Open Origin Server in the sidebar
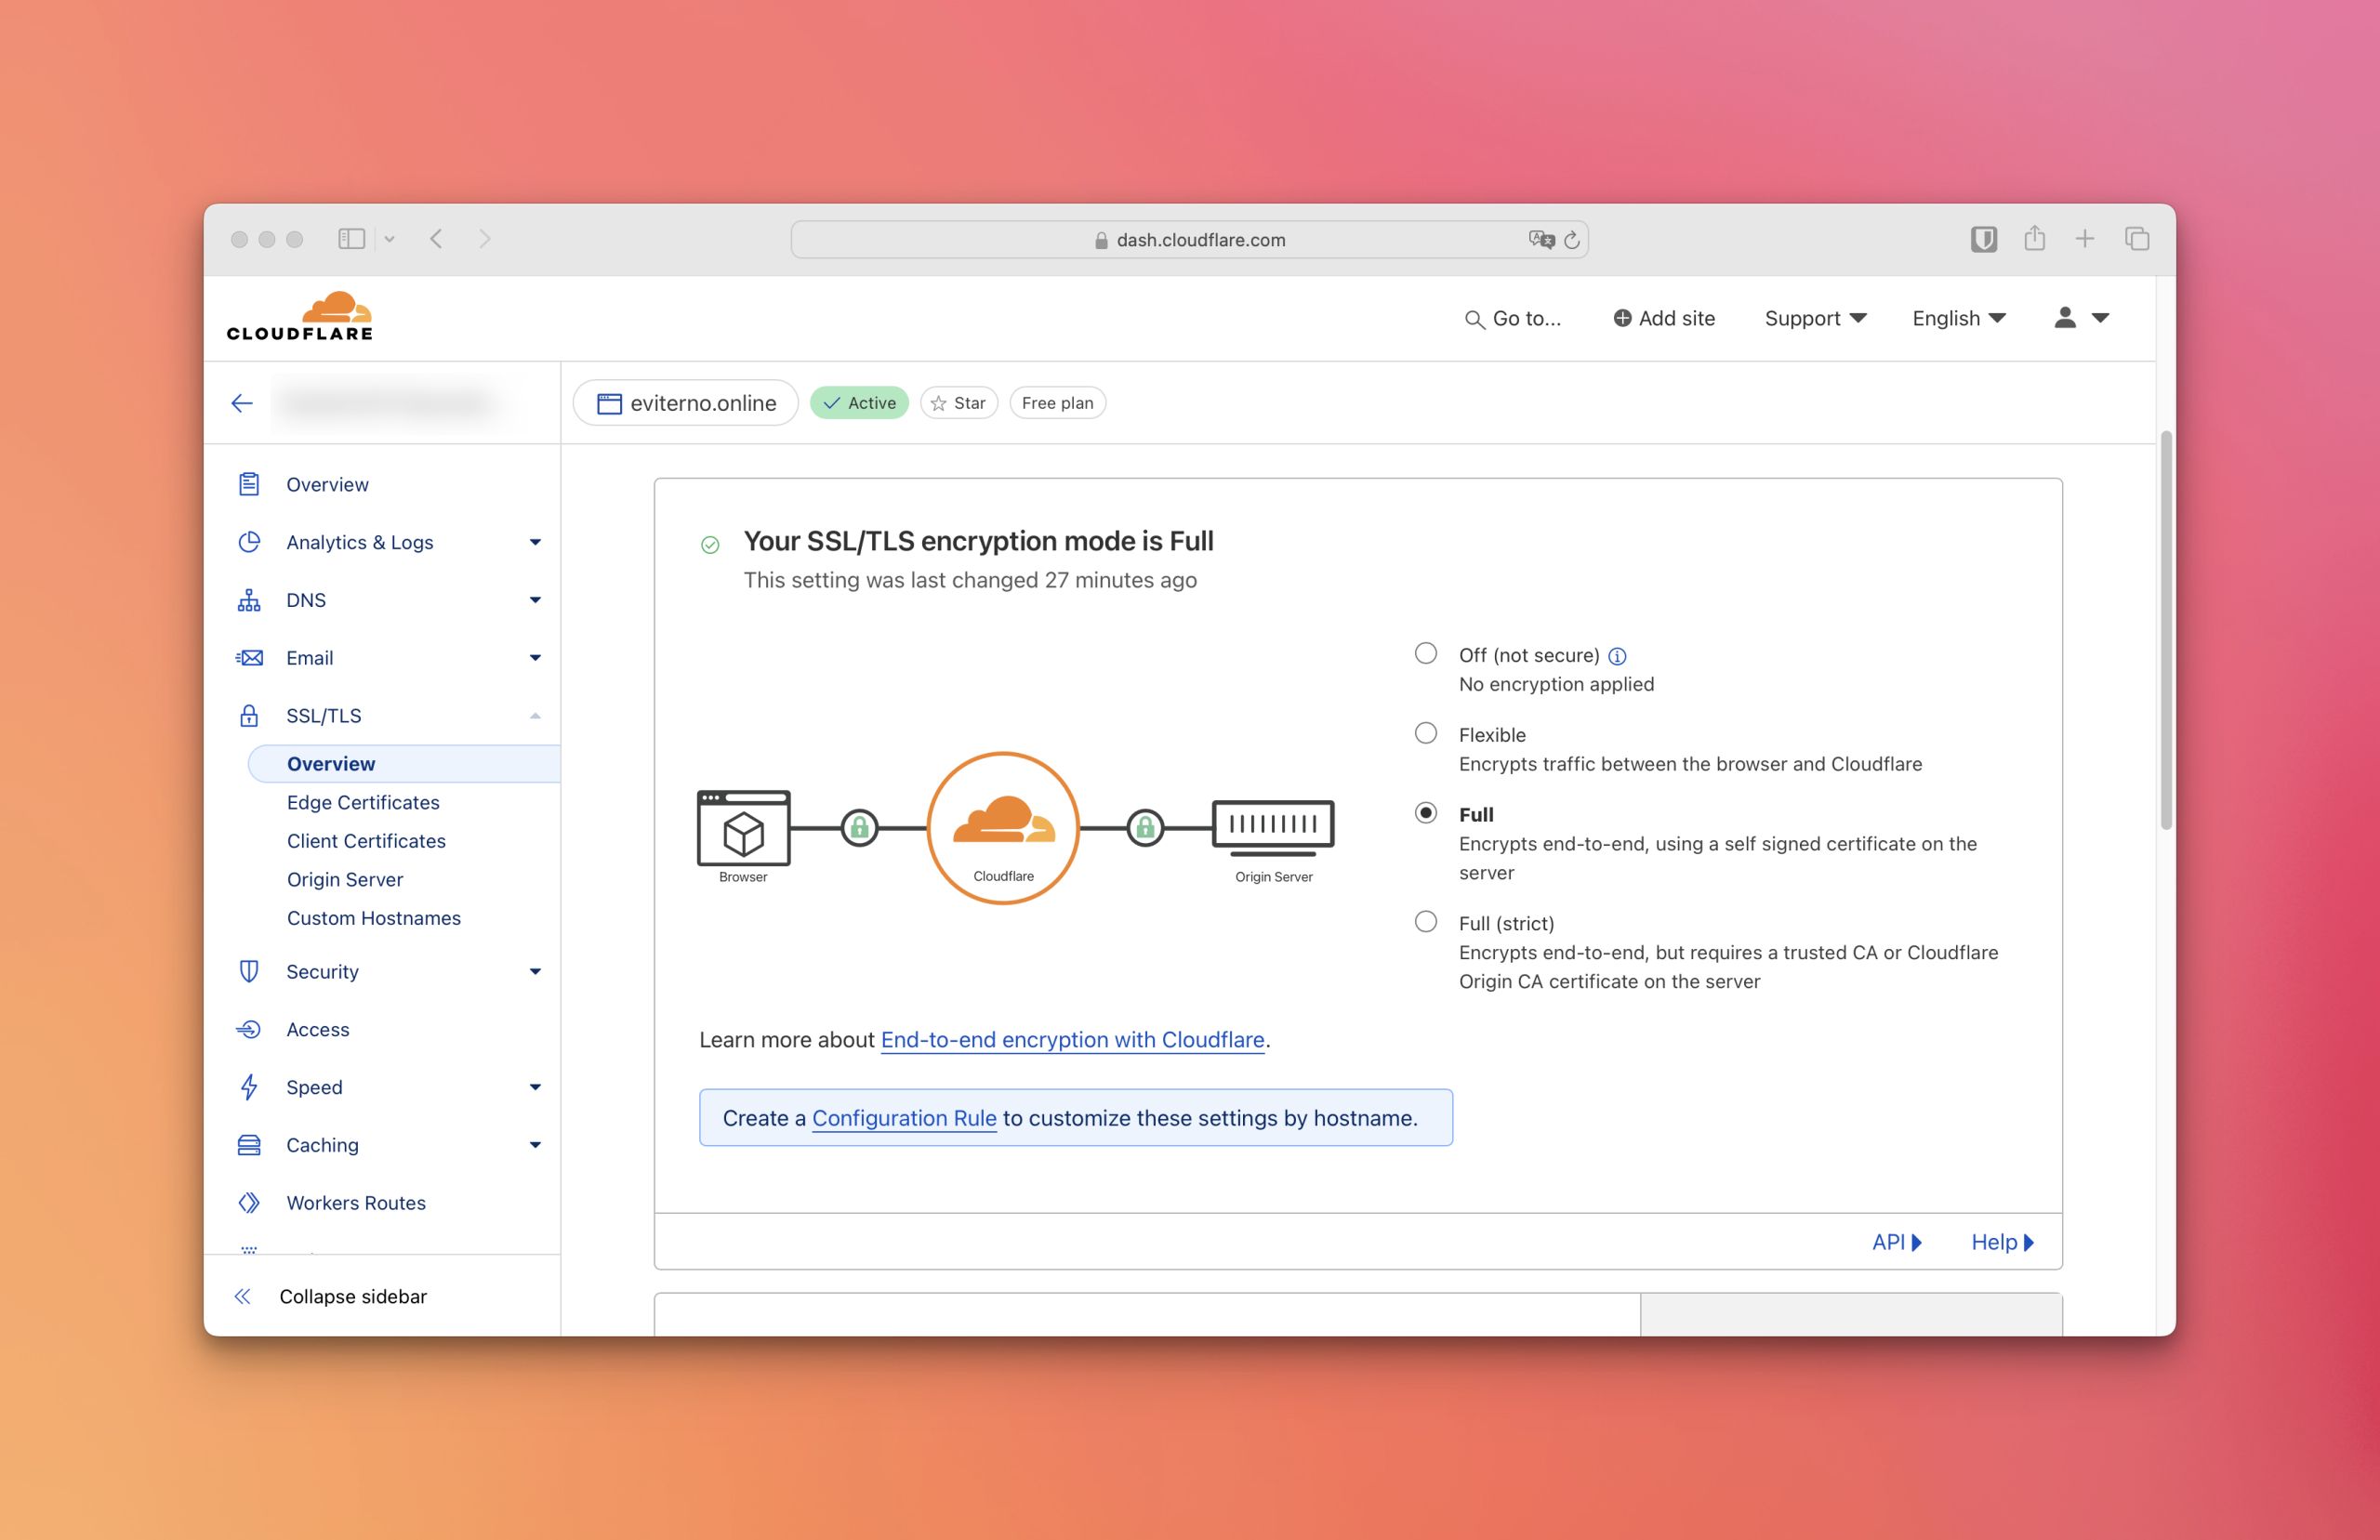2380x1540 pixels. (345, 880)
